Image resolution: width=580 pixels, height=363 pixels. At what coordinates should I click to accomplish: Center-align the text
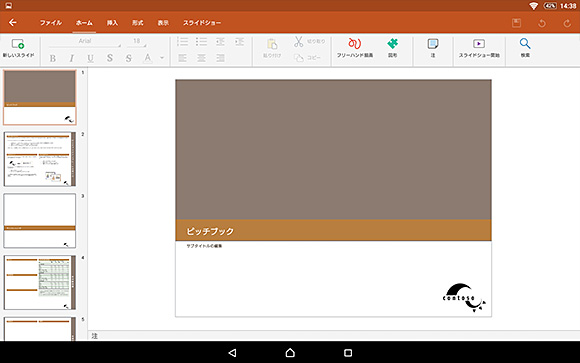pyautogui.click(x=201, y=58)
